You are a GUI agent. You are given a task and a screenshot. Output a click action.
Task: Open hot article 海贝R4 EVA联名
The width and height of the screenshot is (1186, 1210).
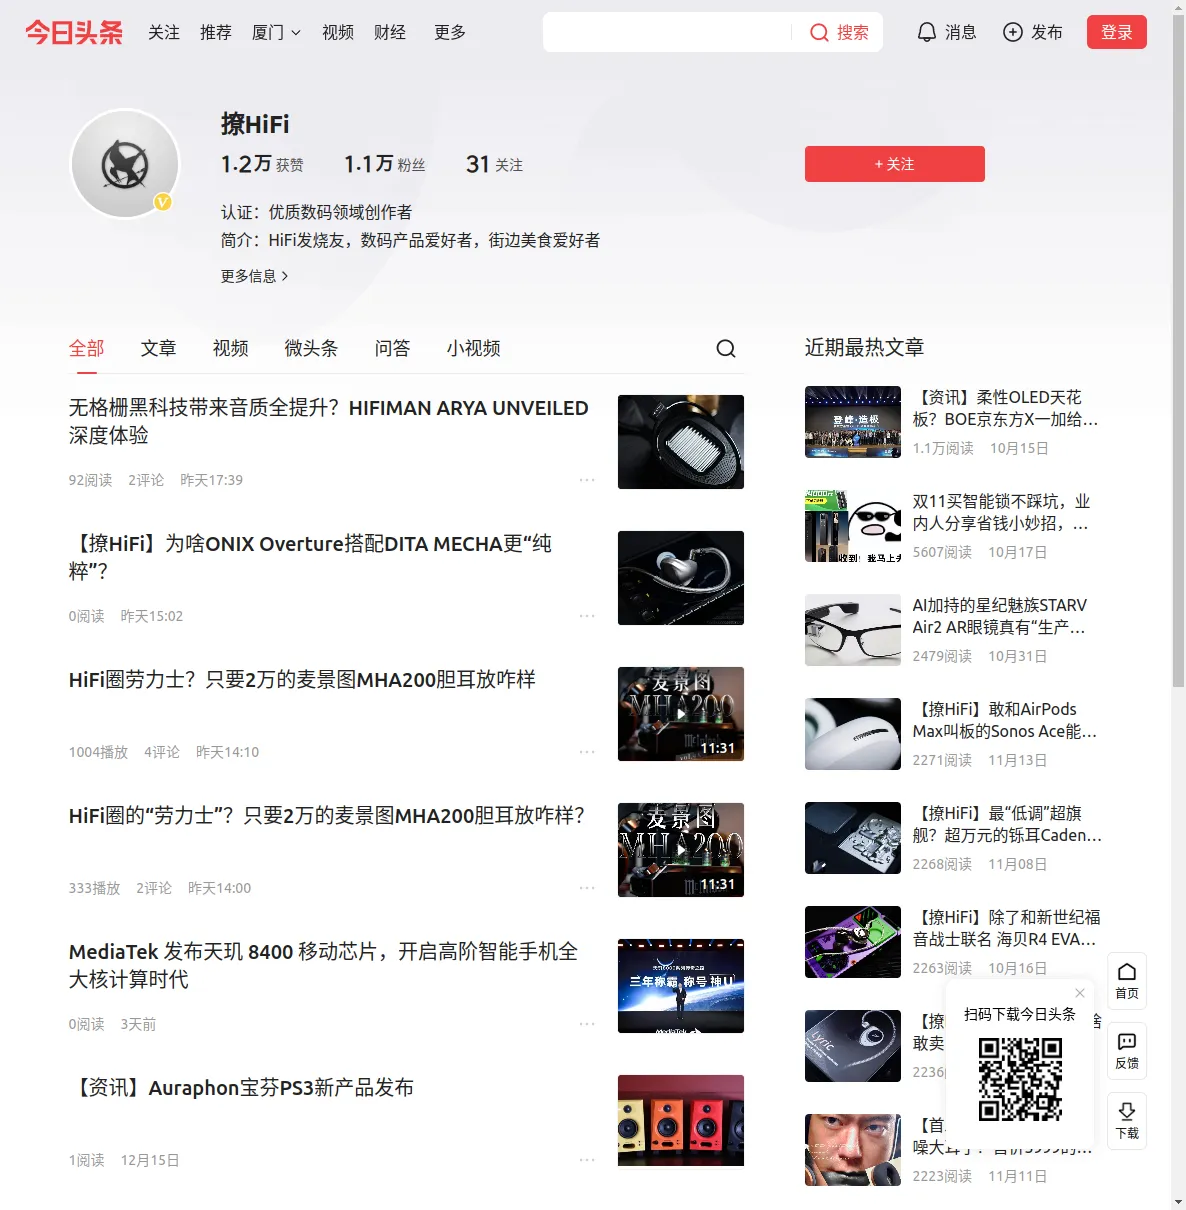pyautogui.click(x=1007, y=928)
